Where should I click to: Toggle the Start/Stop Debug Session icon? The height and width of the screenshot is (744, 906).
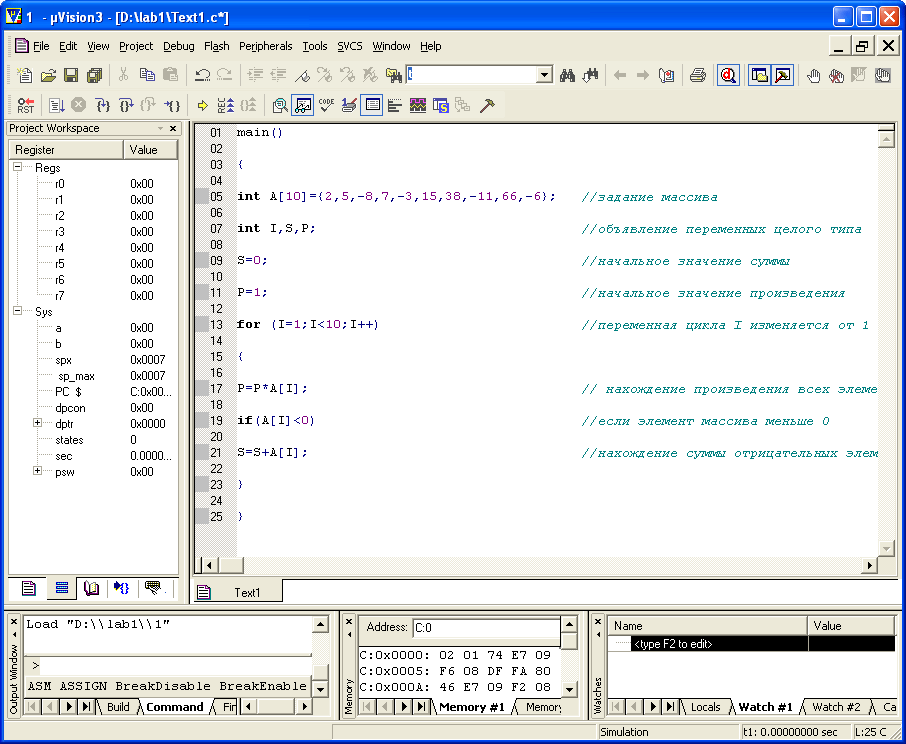point(728,75)
